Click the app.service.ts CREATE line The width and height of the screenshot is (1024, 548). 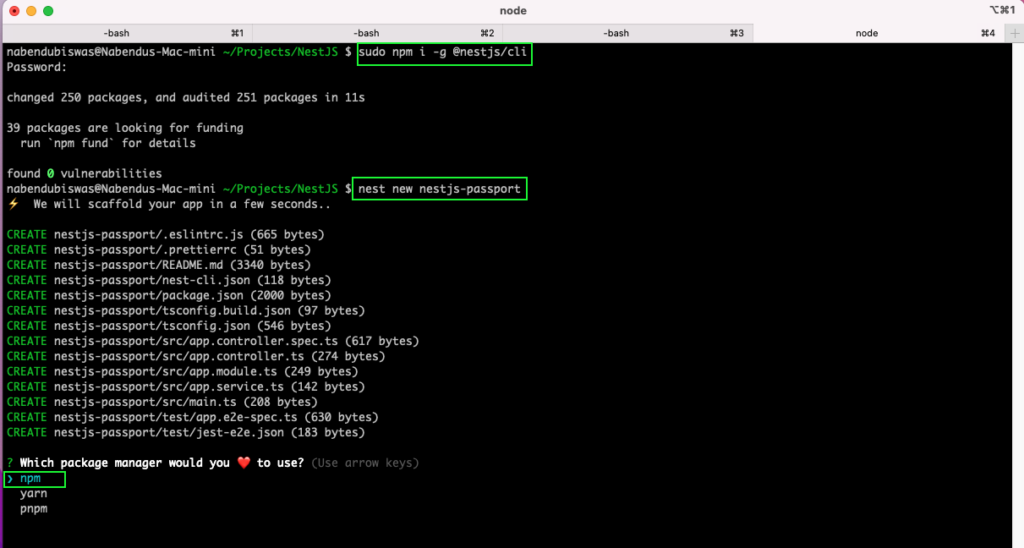[185, 387]
